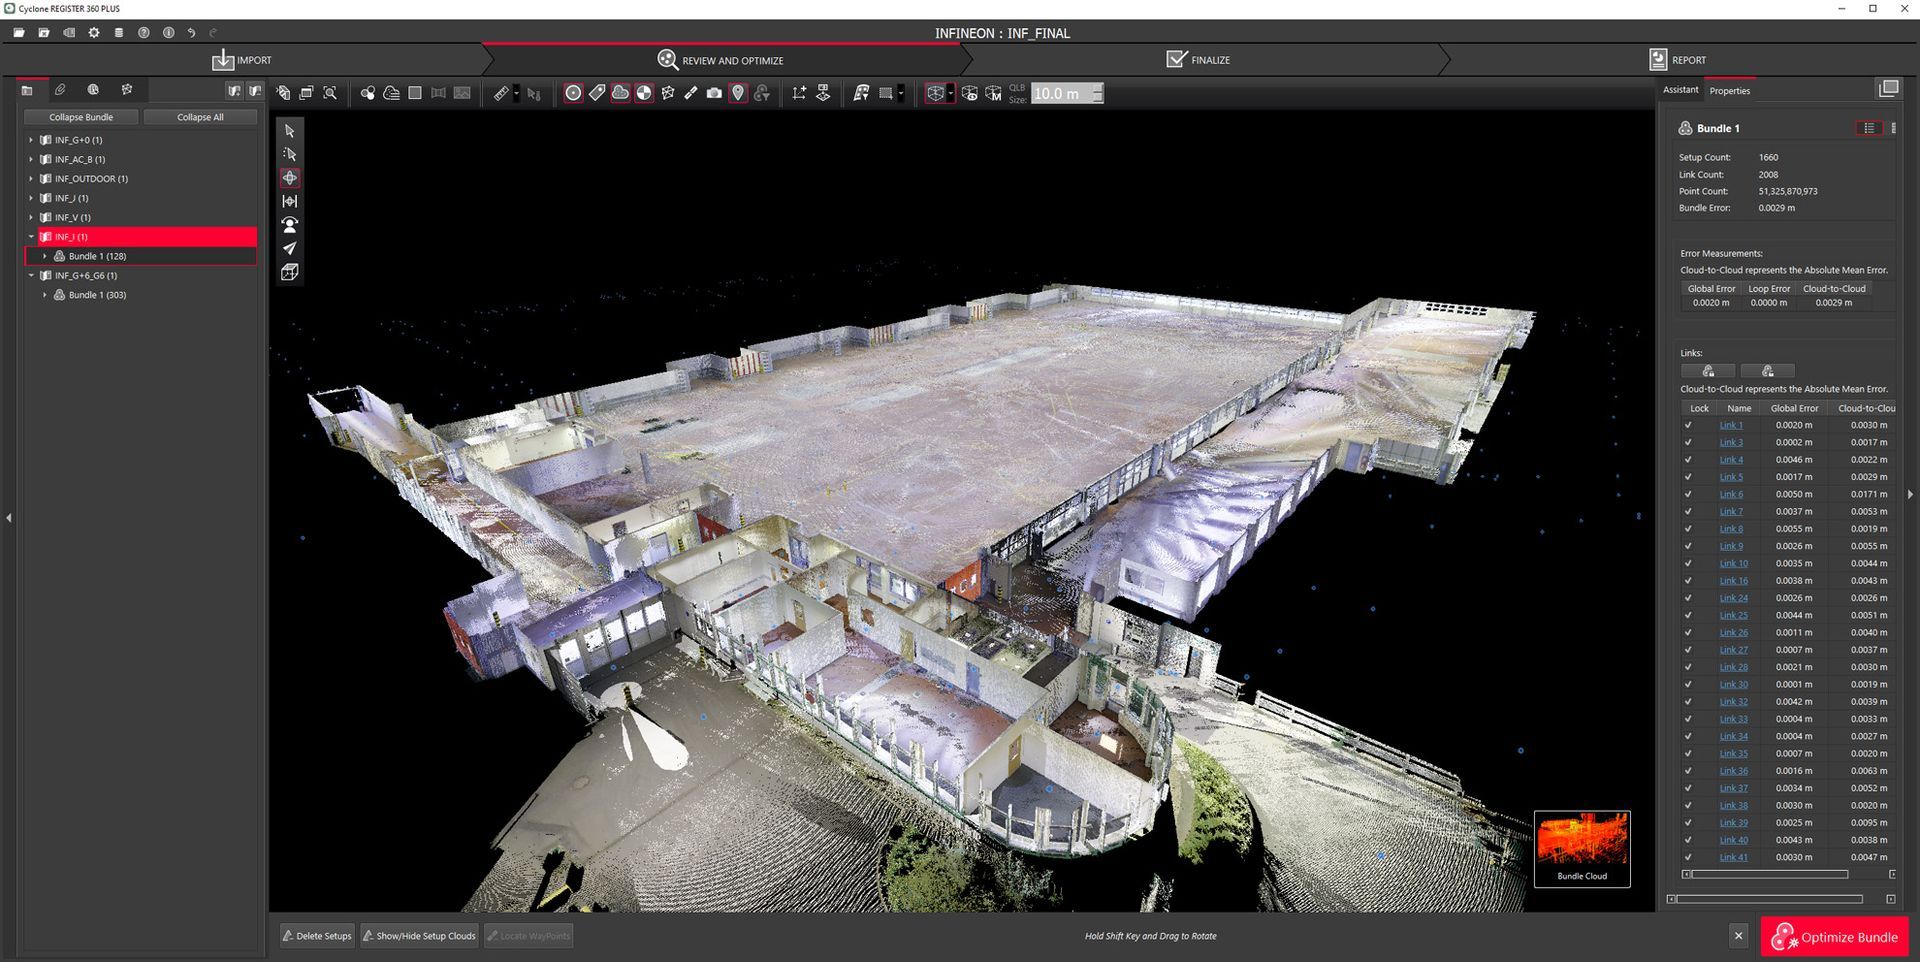Image resolution: width=1920 pixels, height=962 pixels.
Task: Click the tag label icon in toolbar
Action: click(597, 93)
